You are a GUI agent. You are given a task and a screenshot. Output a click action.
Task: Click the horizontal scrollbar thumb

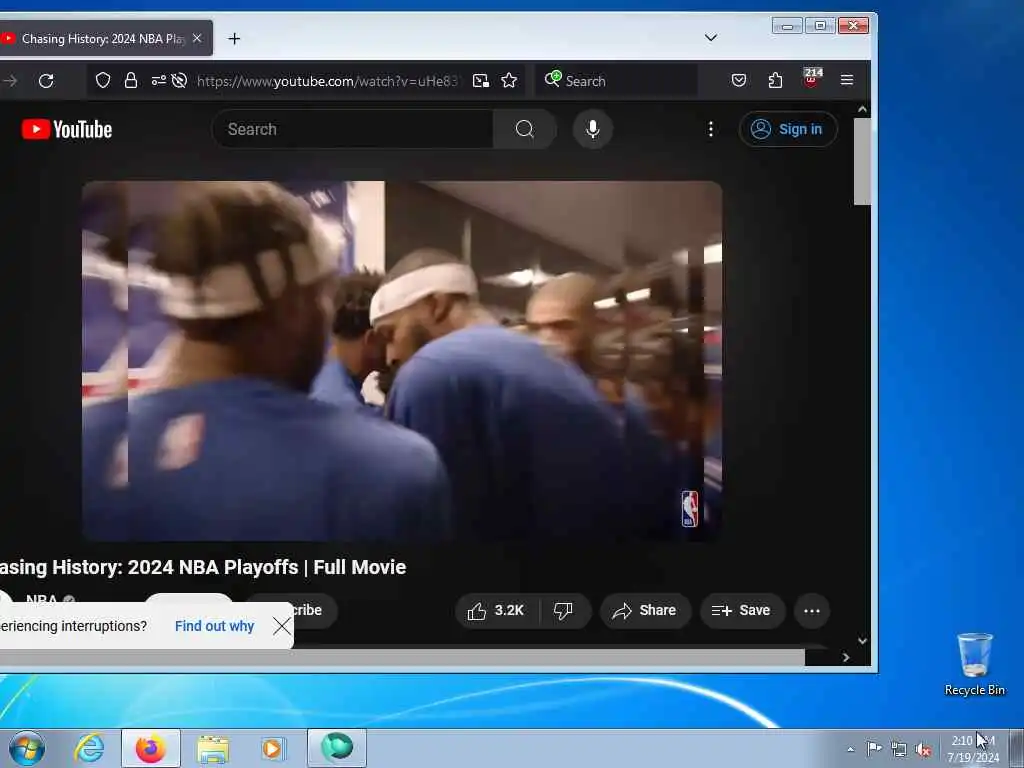click(x=402, y=658)
